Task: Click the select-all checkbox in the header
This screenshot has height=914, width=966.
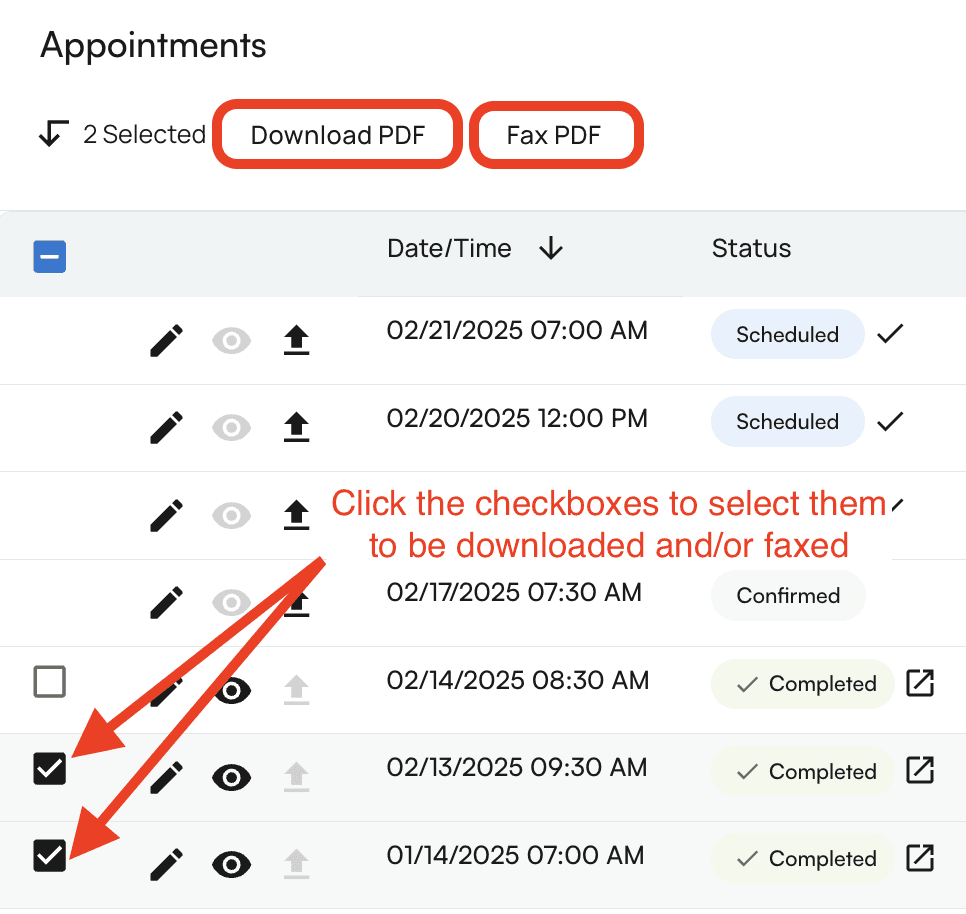Action: (x=49, y=257)
